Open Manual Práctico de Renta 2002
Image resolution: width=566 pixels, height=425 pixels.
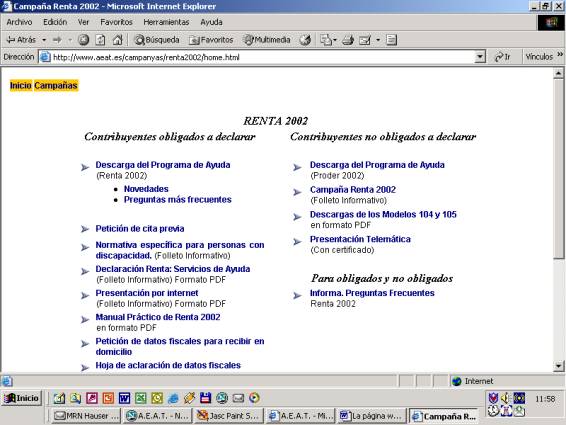coord(158,317)
